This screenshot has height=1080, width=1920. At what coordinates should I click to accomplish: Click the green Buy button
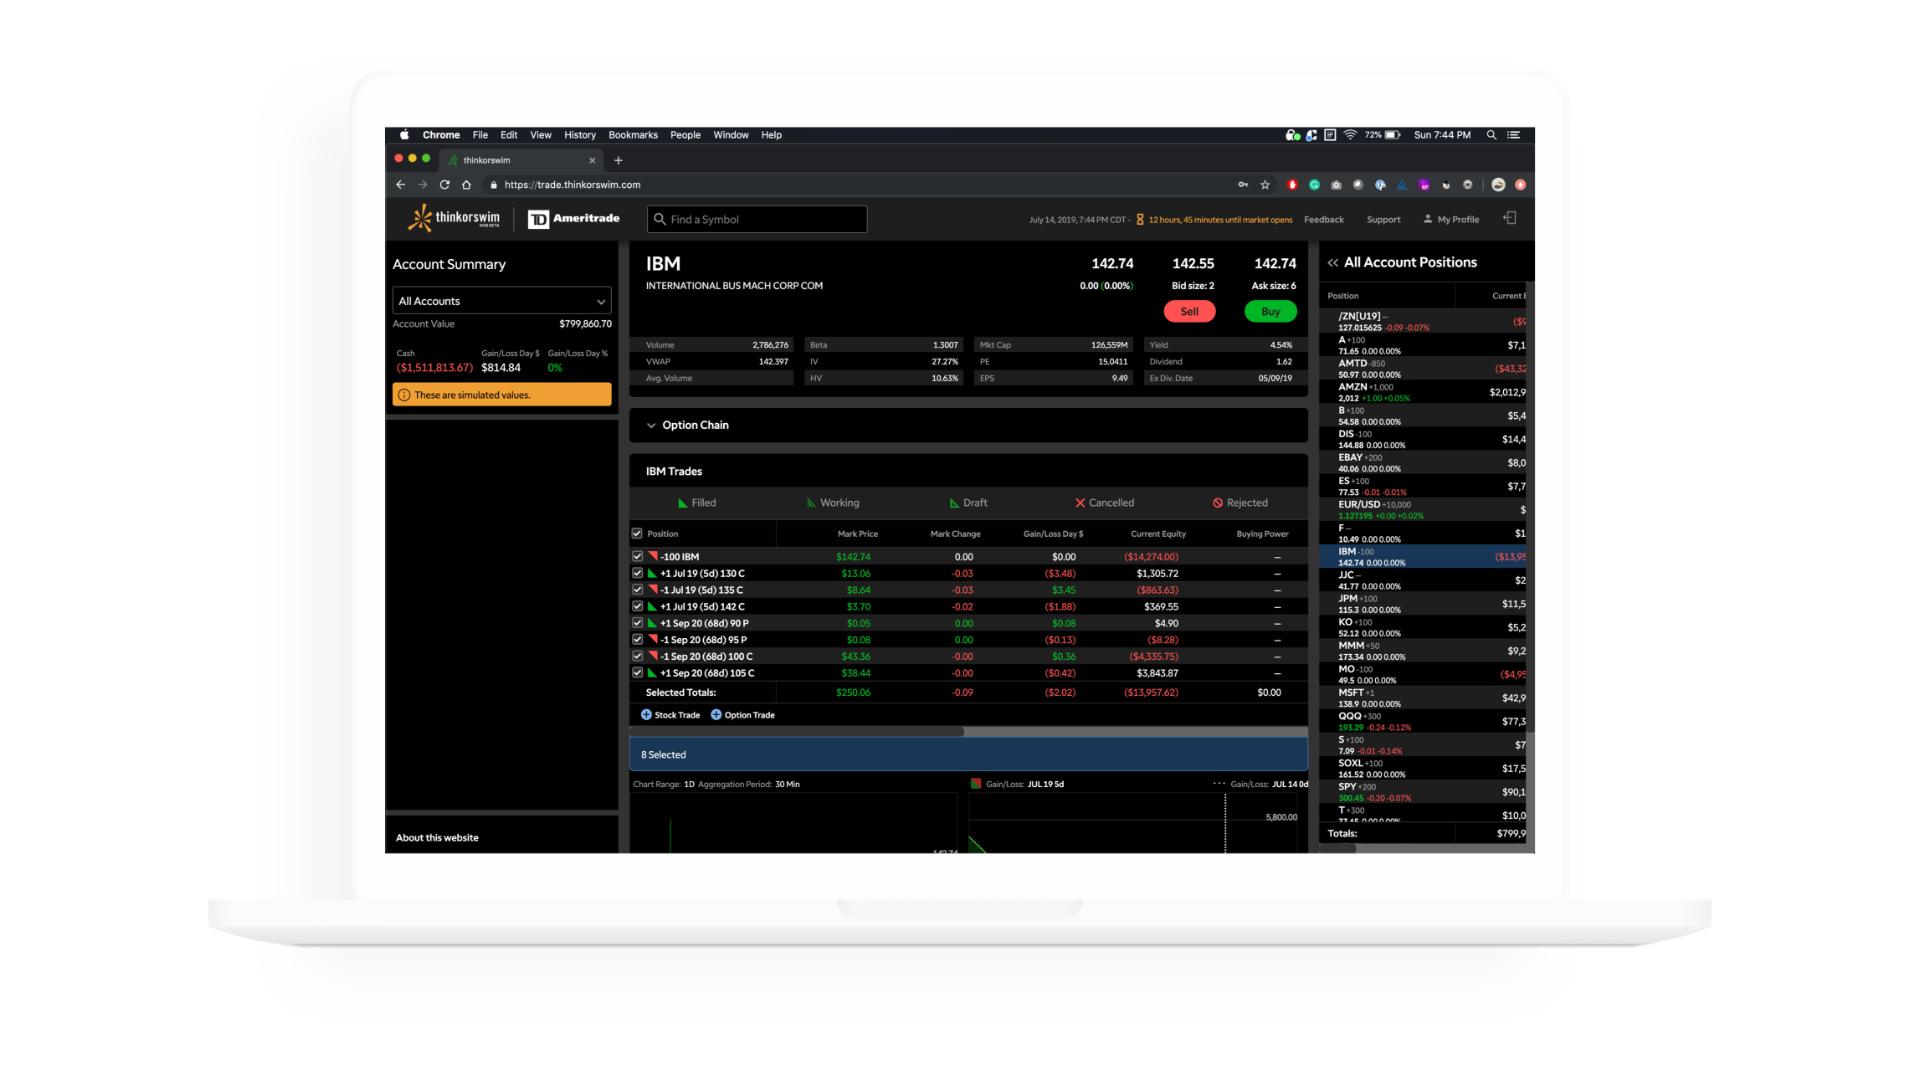pos(1270,311)
